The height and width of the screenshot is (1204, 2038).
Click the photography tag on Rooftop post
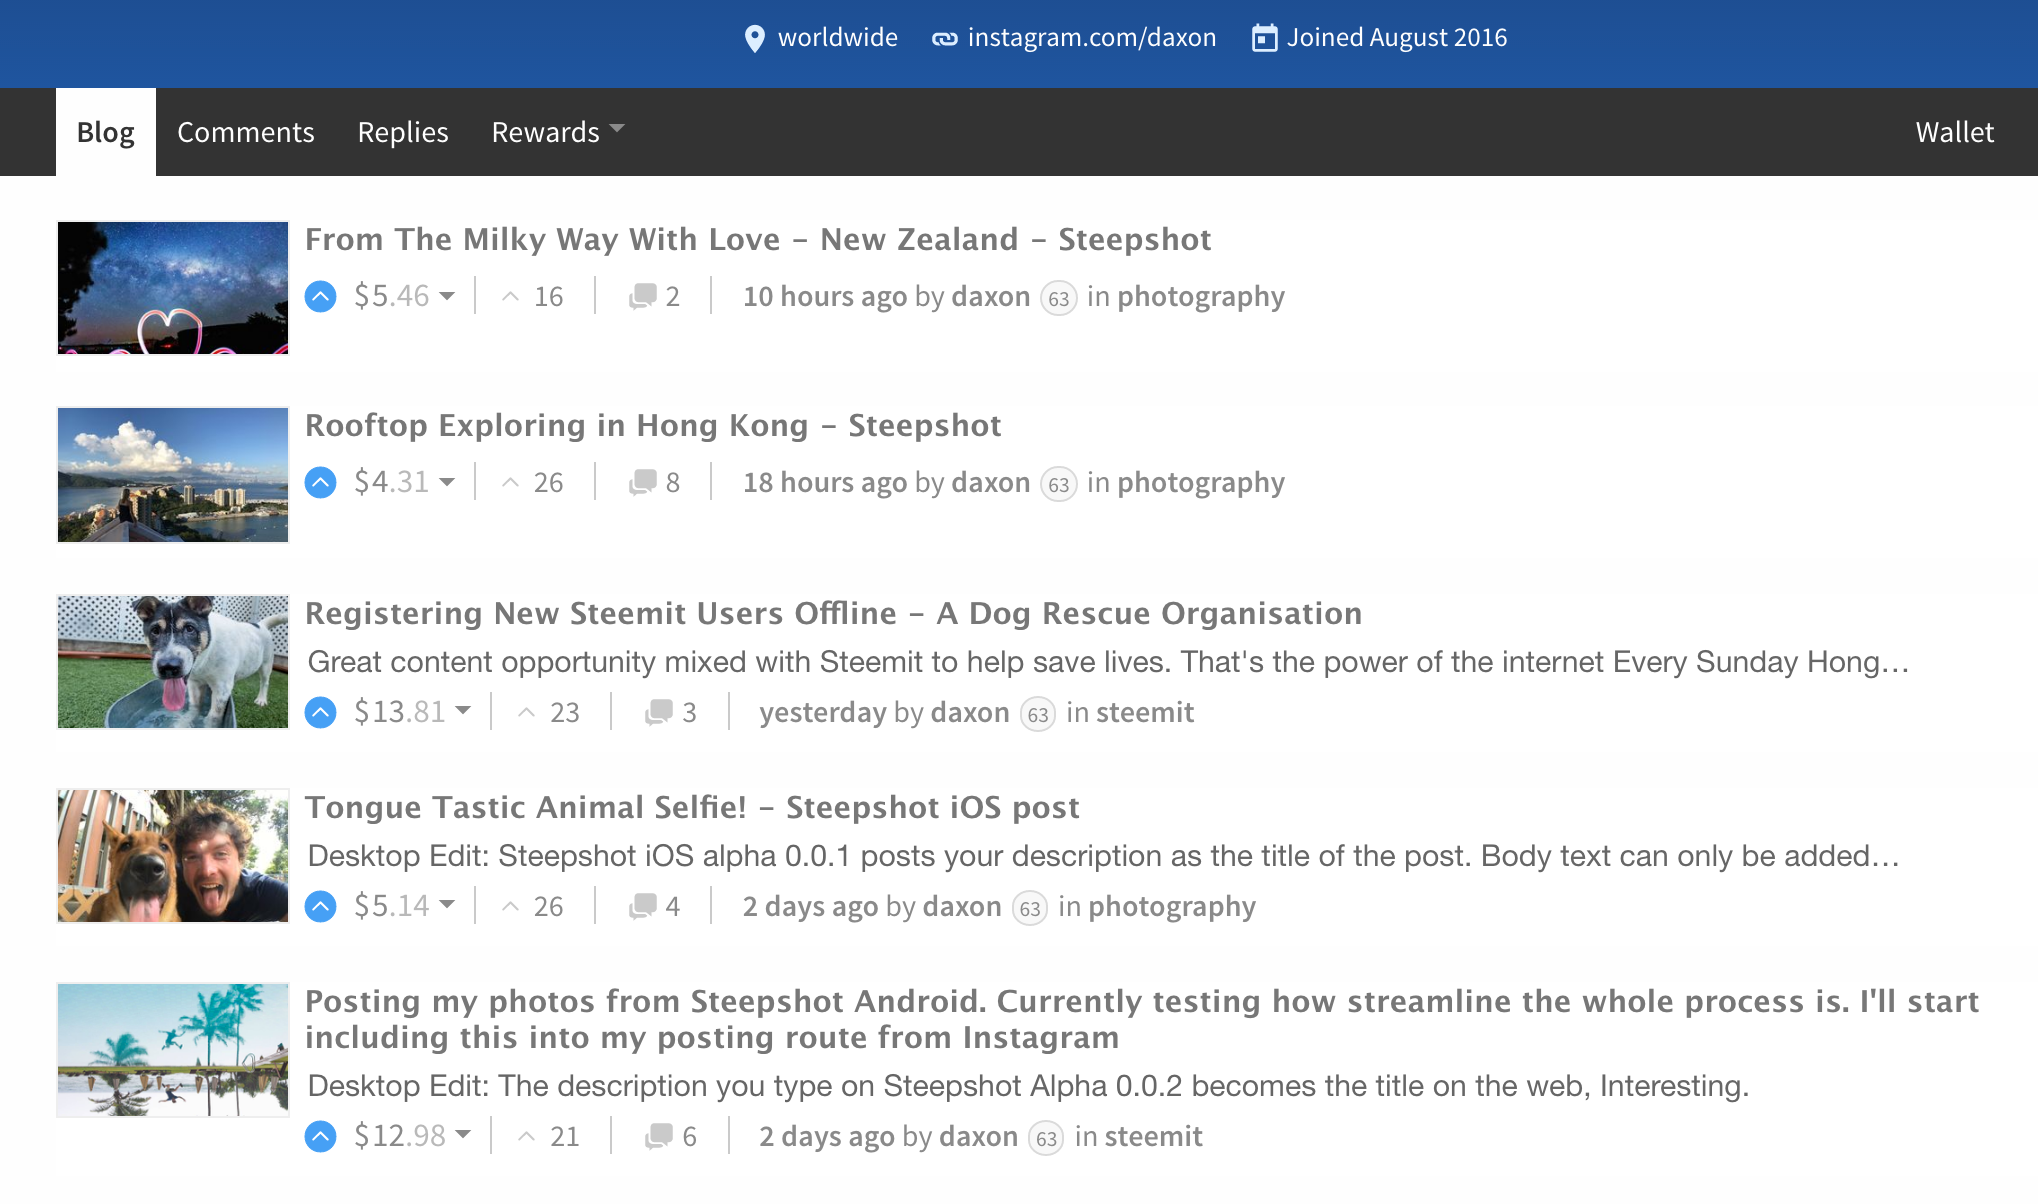(1201, 483)
